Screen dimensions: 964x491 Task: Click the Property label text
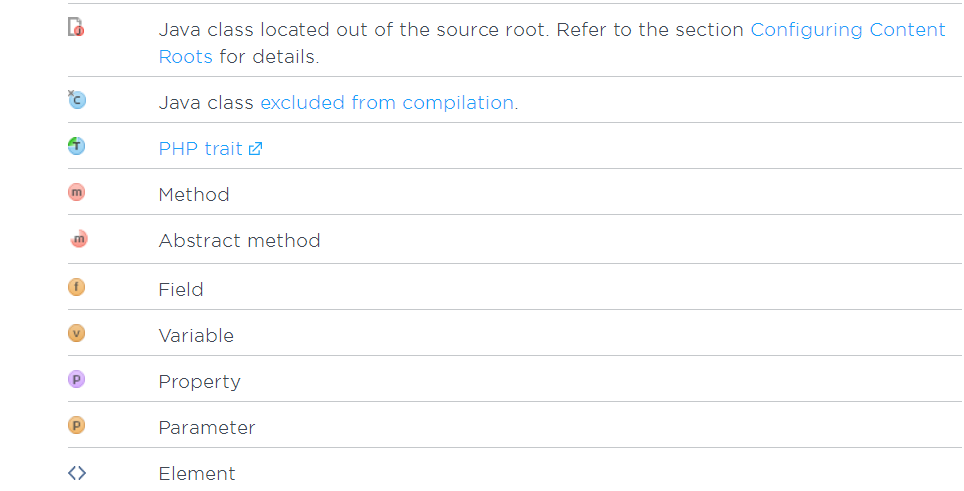199,381
